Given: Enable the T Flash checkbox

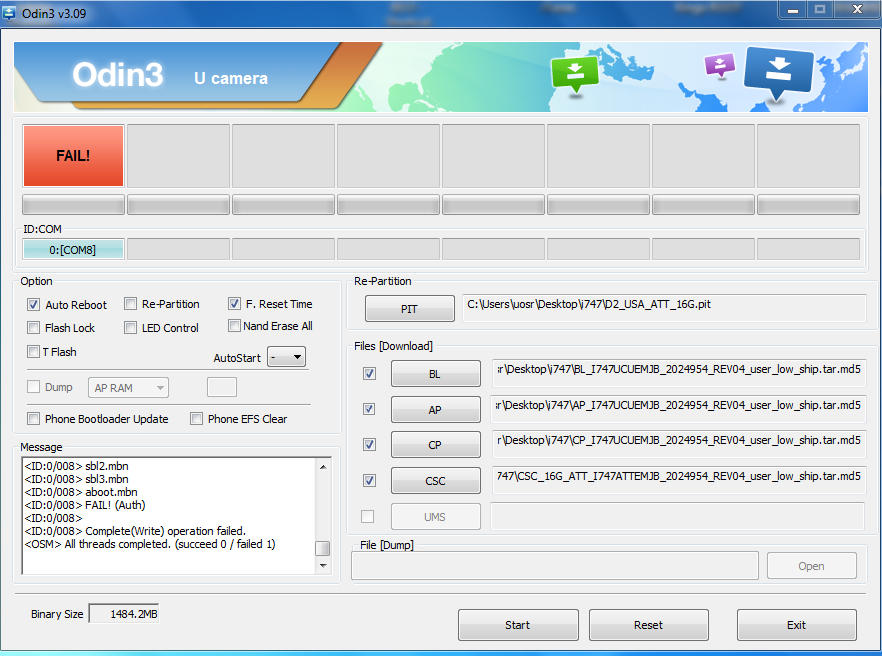Looking at the screenshot, I should pos(33,352).
